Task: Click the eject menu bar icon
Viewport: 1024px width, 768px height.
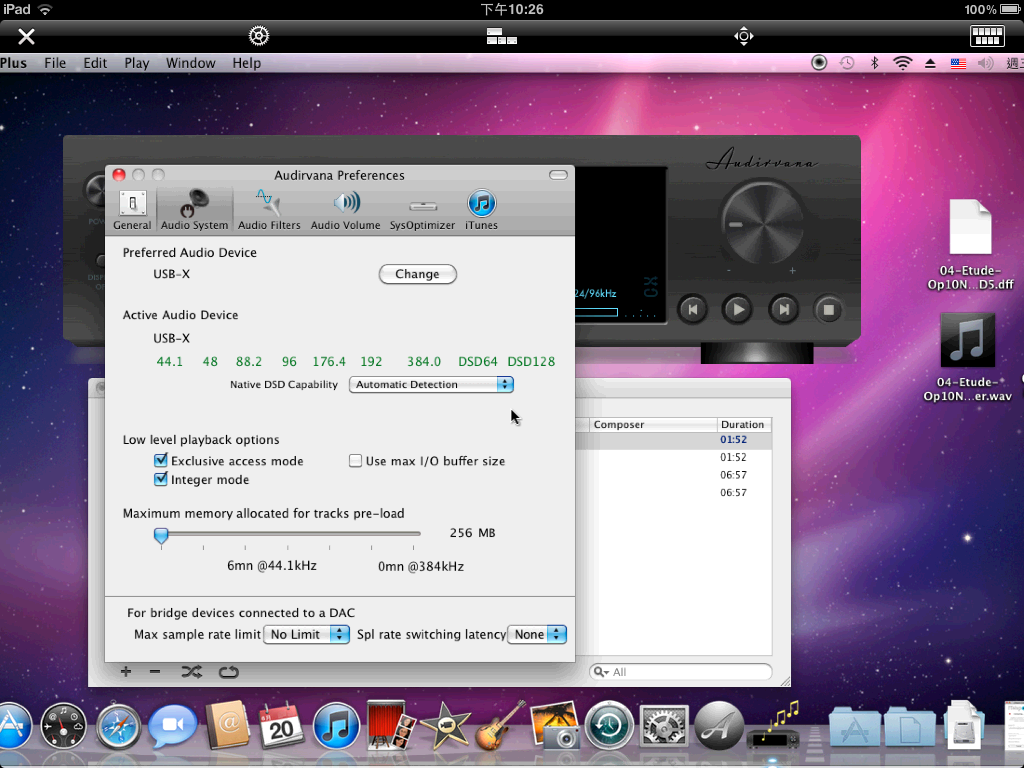Action: coord(930,63)
